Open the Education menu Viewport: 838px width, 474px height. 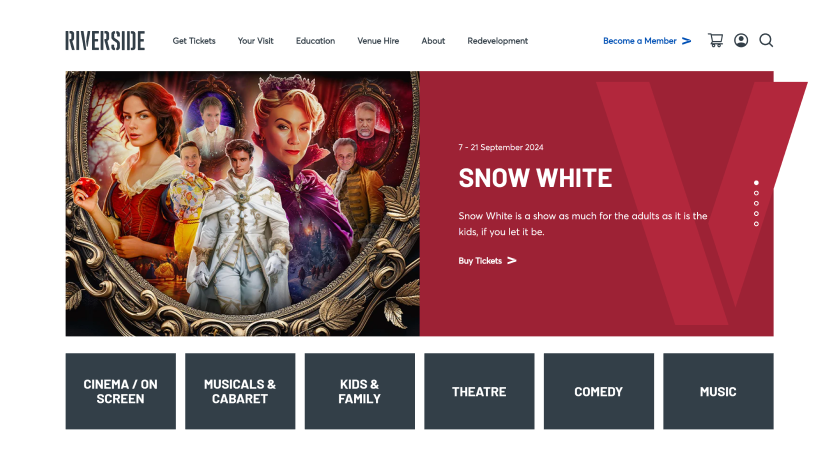315,41
